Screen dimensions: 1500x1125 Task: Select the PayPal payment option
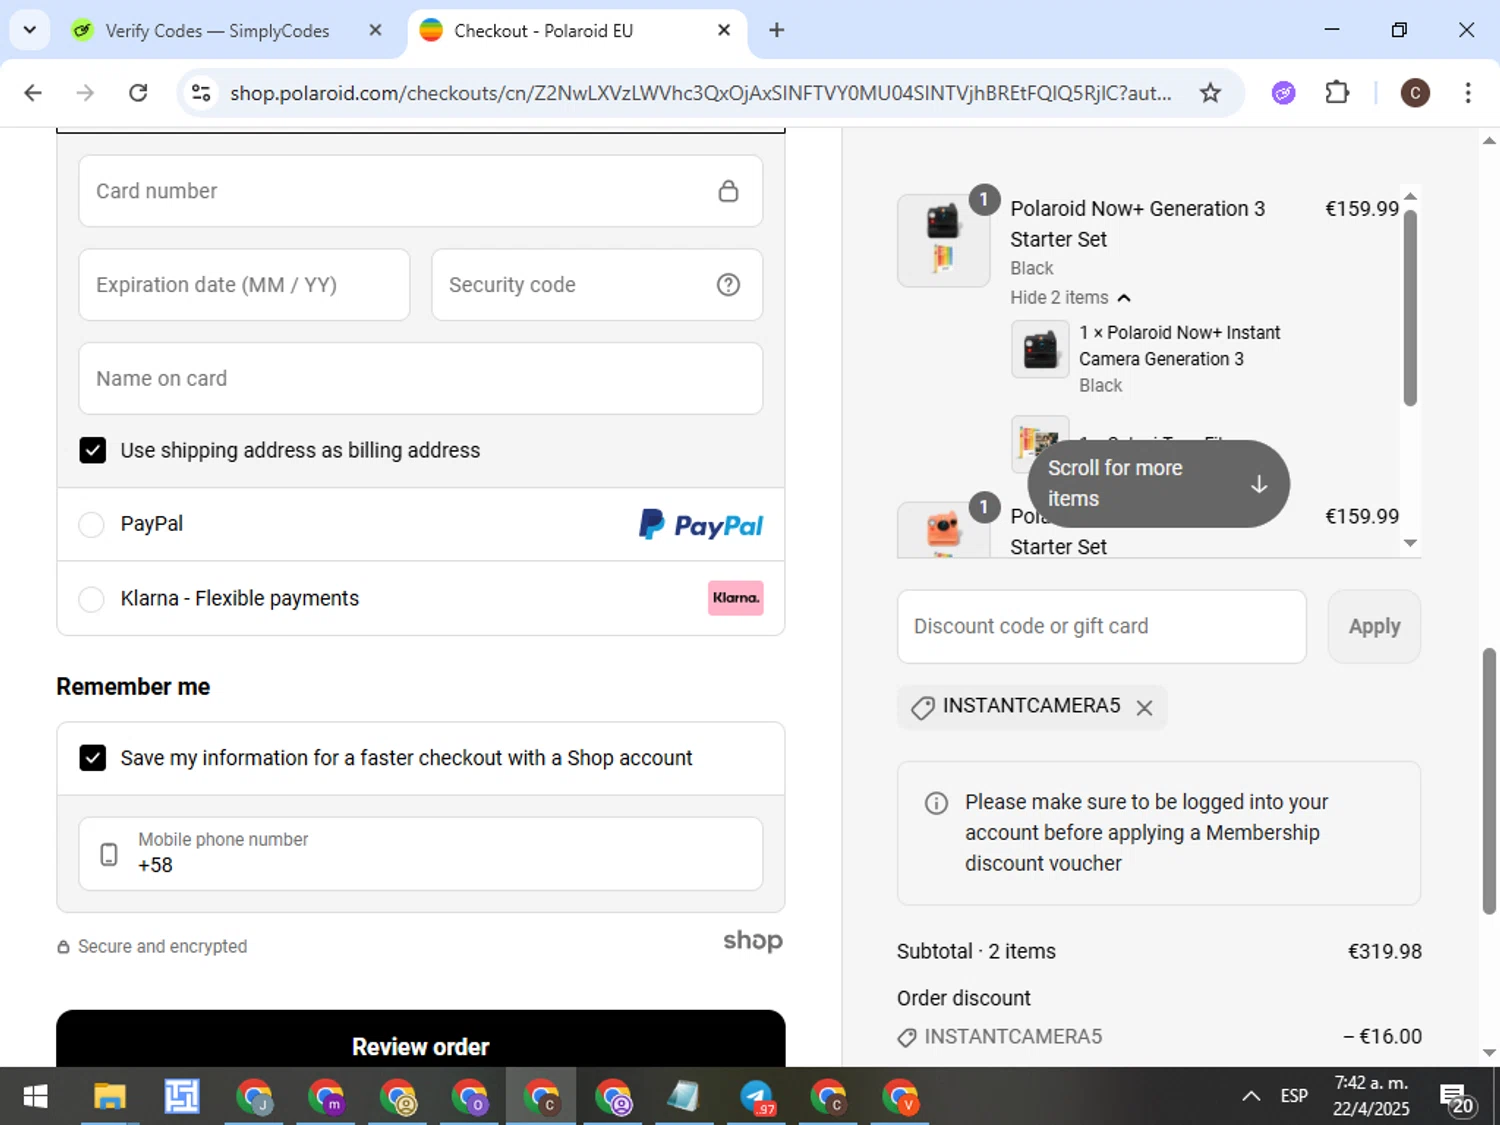click(x=91, y=524)
